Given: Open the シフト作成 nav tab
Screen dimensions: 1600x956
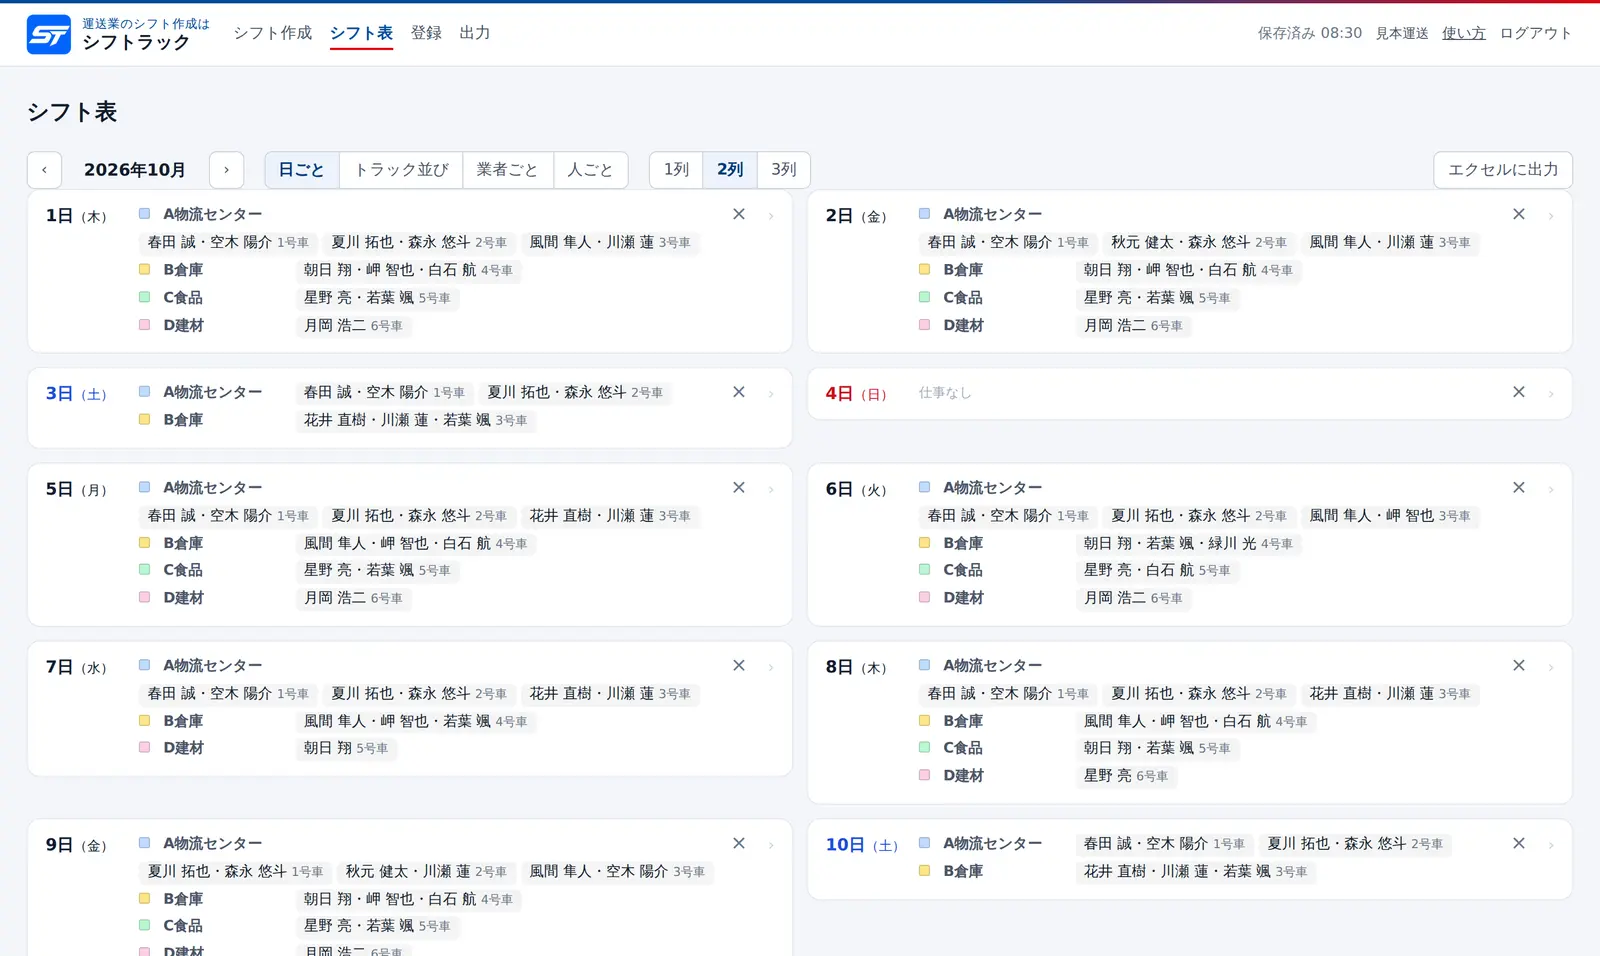Looking at the screenshot, I should [x=273, y=33].
